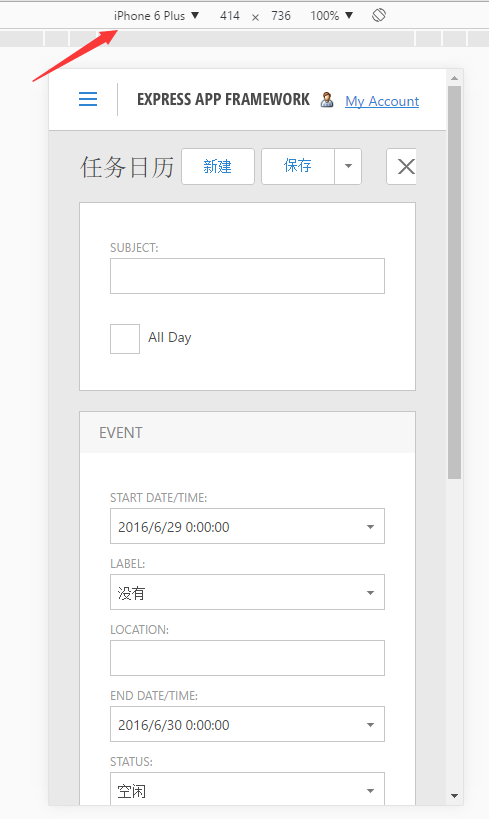Click the 任务日历 page heading

pos(127,167)
